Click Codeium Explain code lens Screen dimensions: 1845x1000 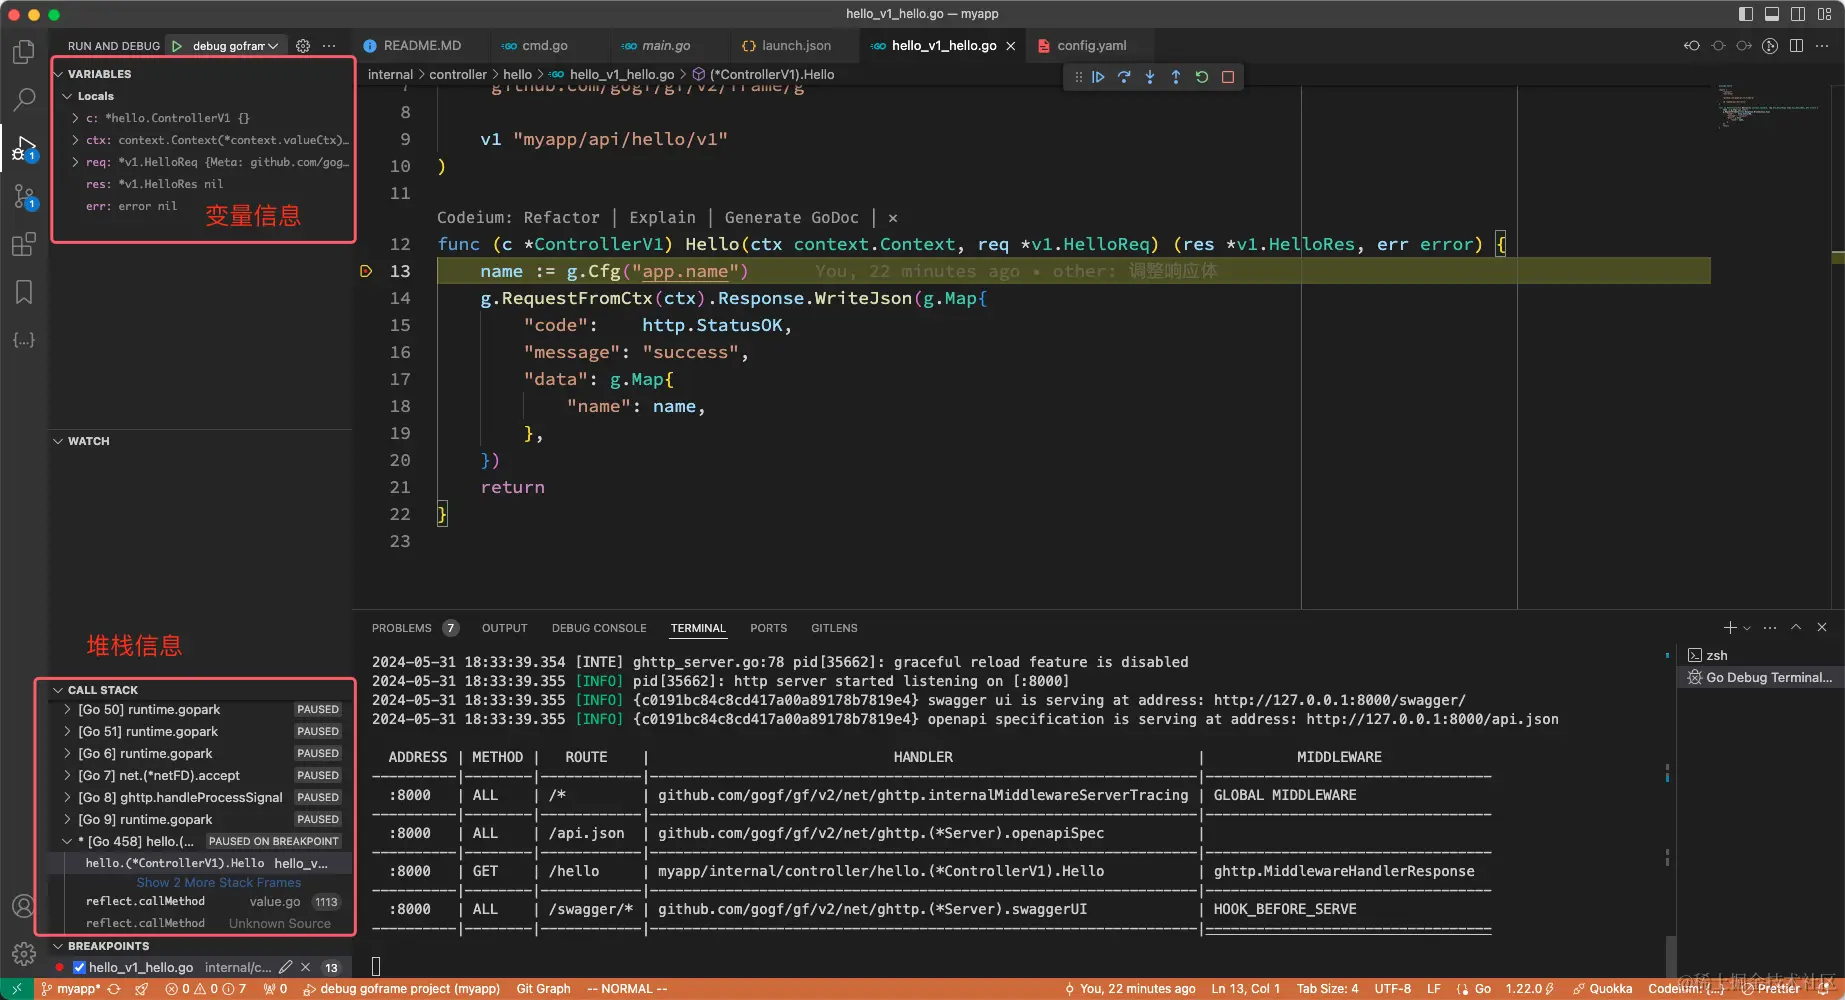click(x=662, y=217)
